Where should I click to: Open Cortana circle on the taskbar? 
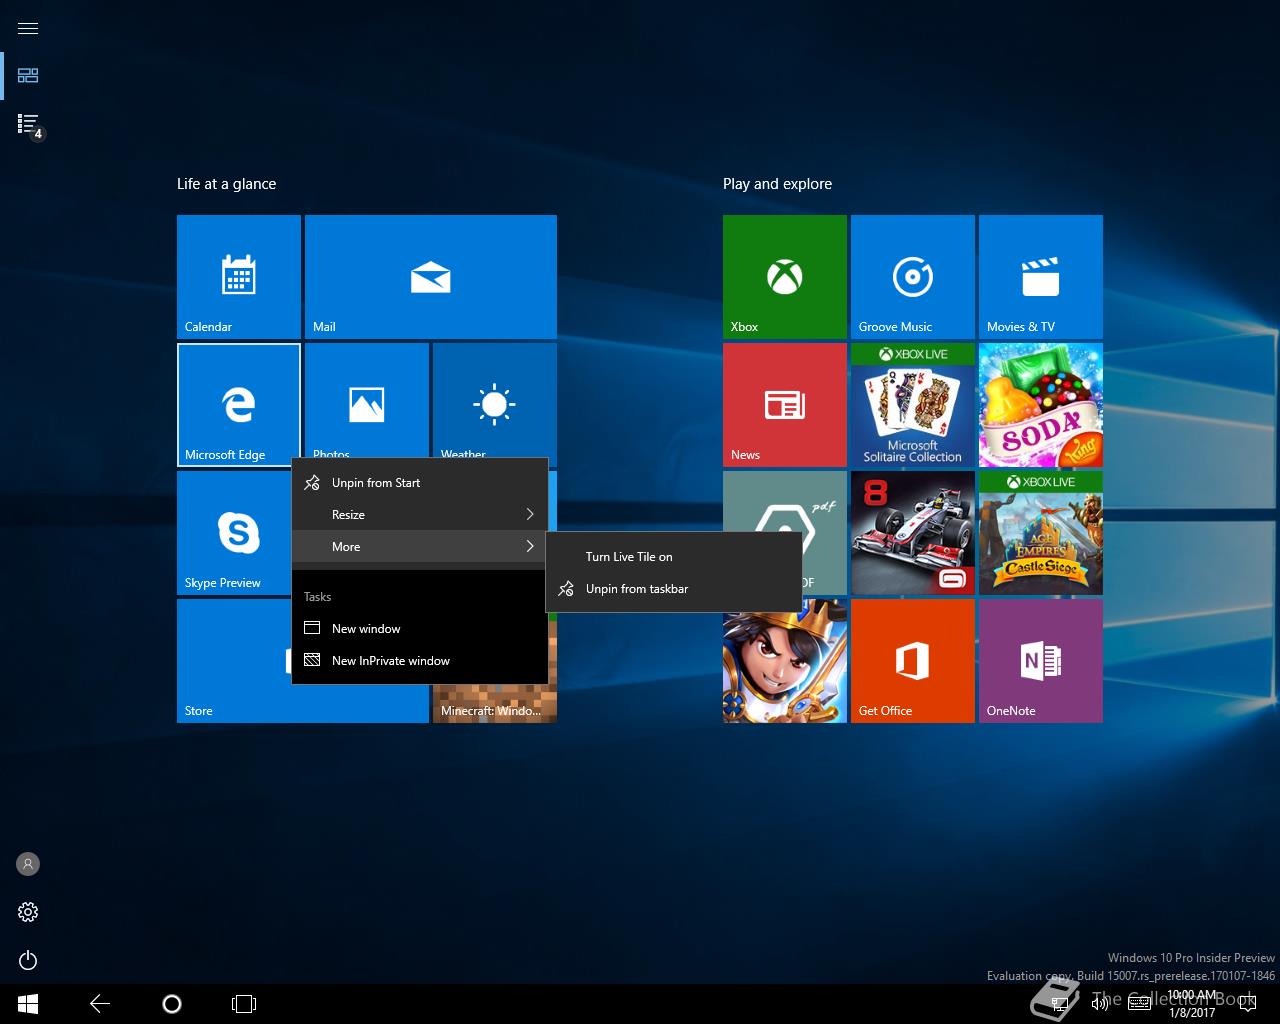(172, 1004)
